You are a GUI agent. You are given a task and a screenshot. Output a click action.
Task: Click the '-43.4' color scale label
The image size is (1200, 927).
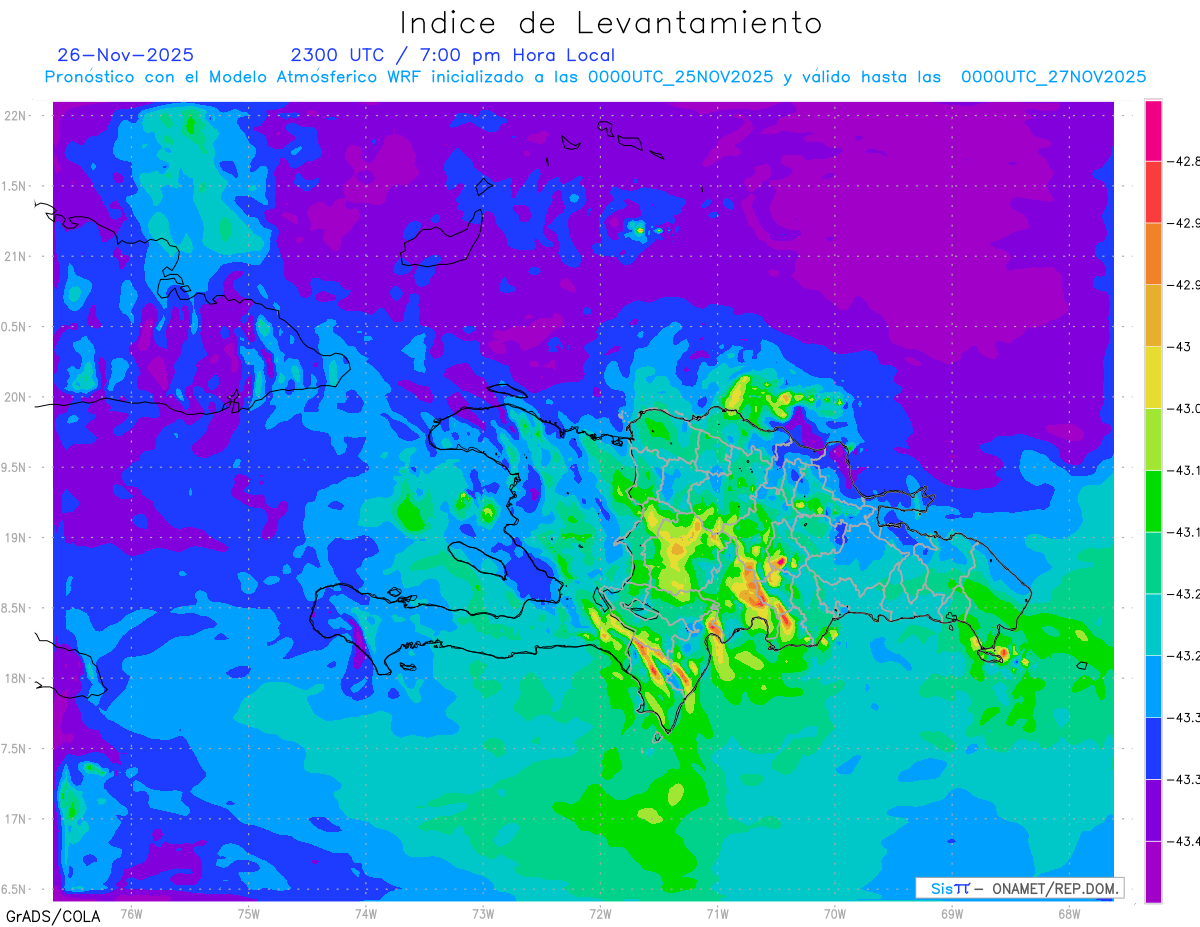(x=1183, y=841)
